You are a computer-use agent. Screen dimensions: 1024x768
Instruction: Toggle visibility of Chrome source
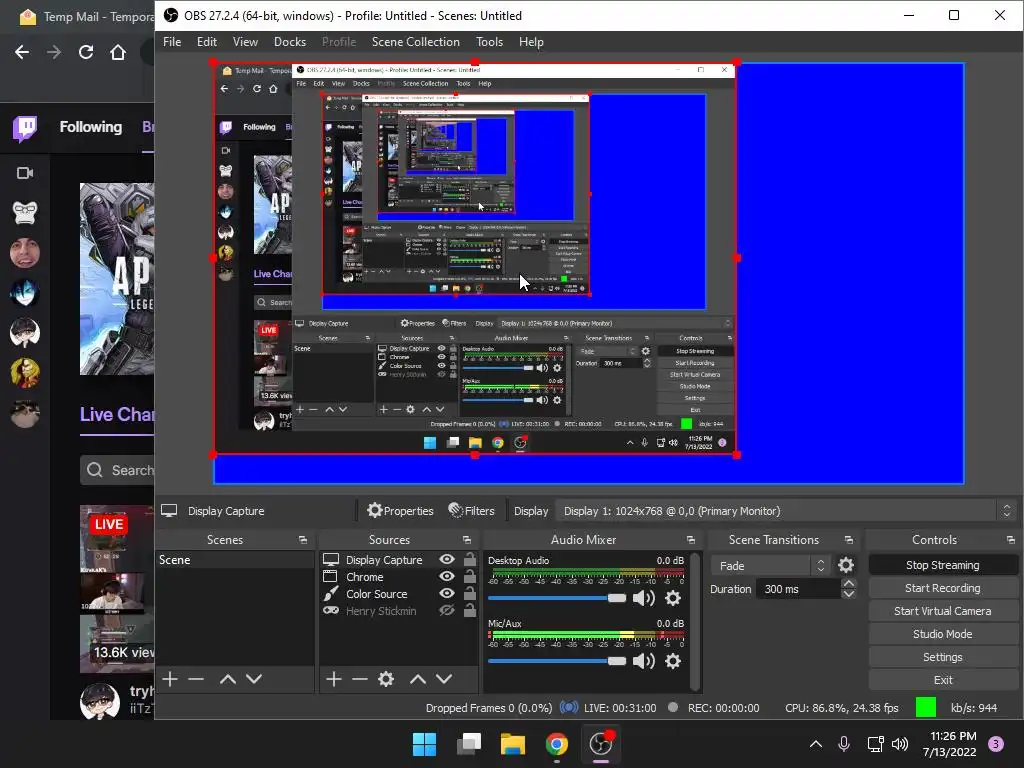coord(447,577)
